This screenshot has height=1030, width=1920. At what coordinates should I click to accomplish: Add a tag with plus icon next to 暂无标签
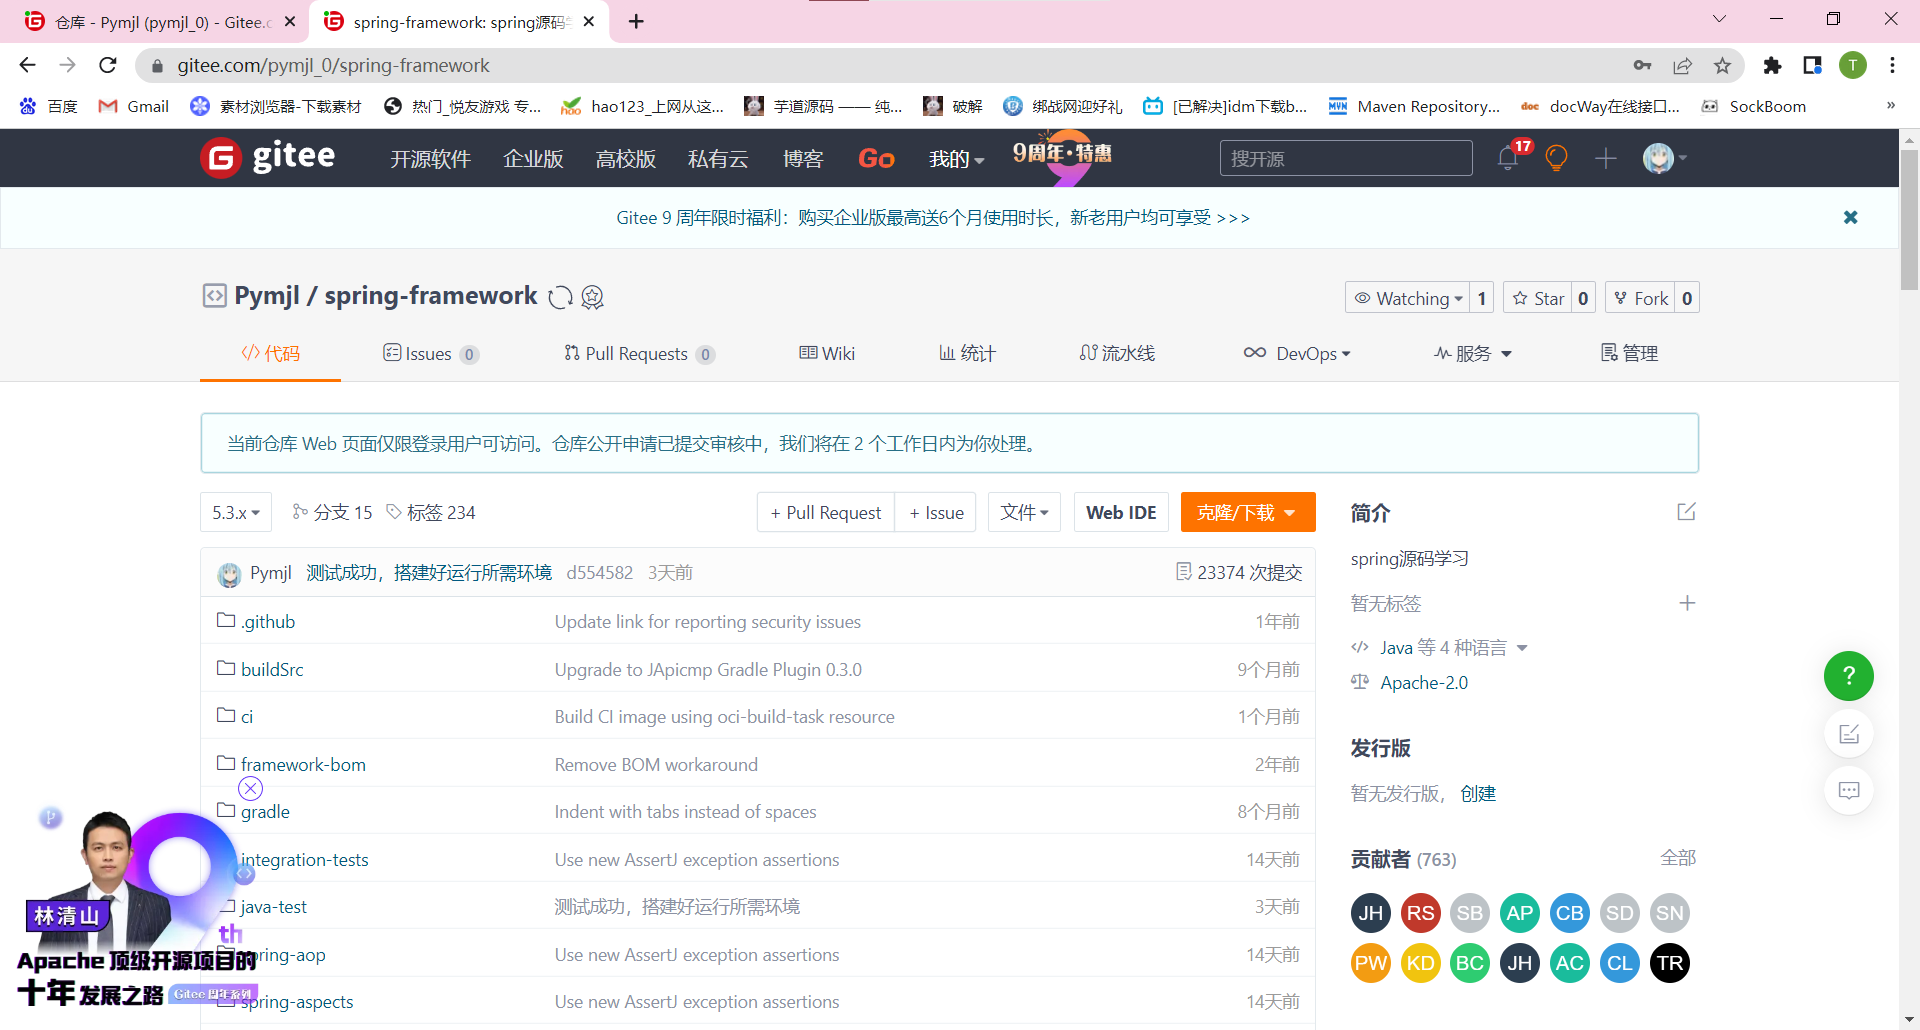point(1687,603)
